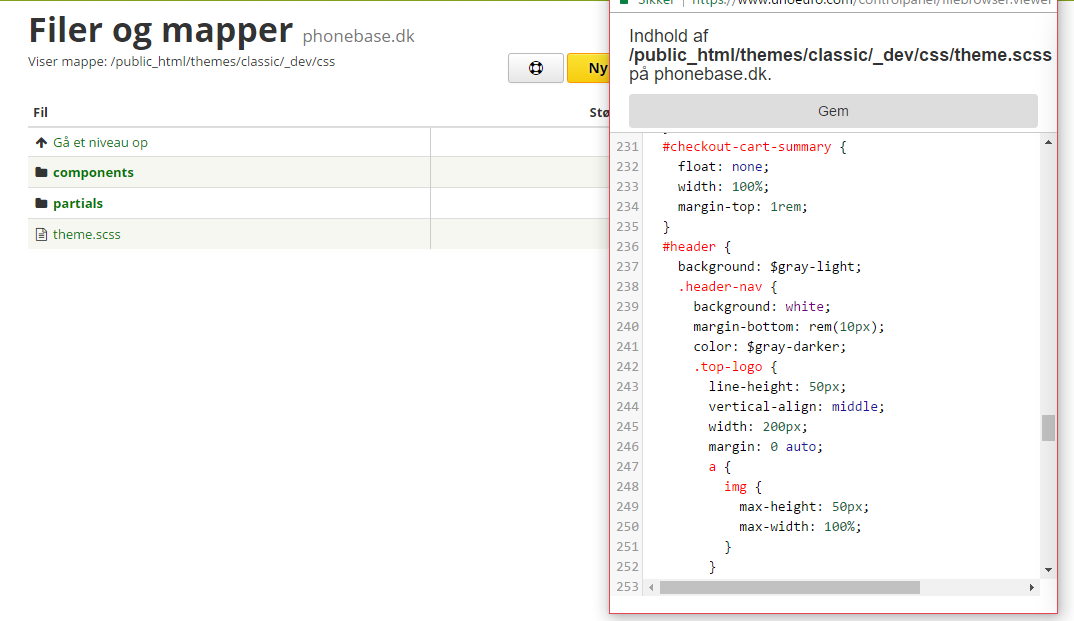Viewport: 1074px width, 621px height.
Task: Click the editor's scroll down arrow
Action: click(x=1048, y=569)
